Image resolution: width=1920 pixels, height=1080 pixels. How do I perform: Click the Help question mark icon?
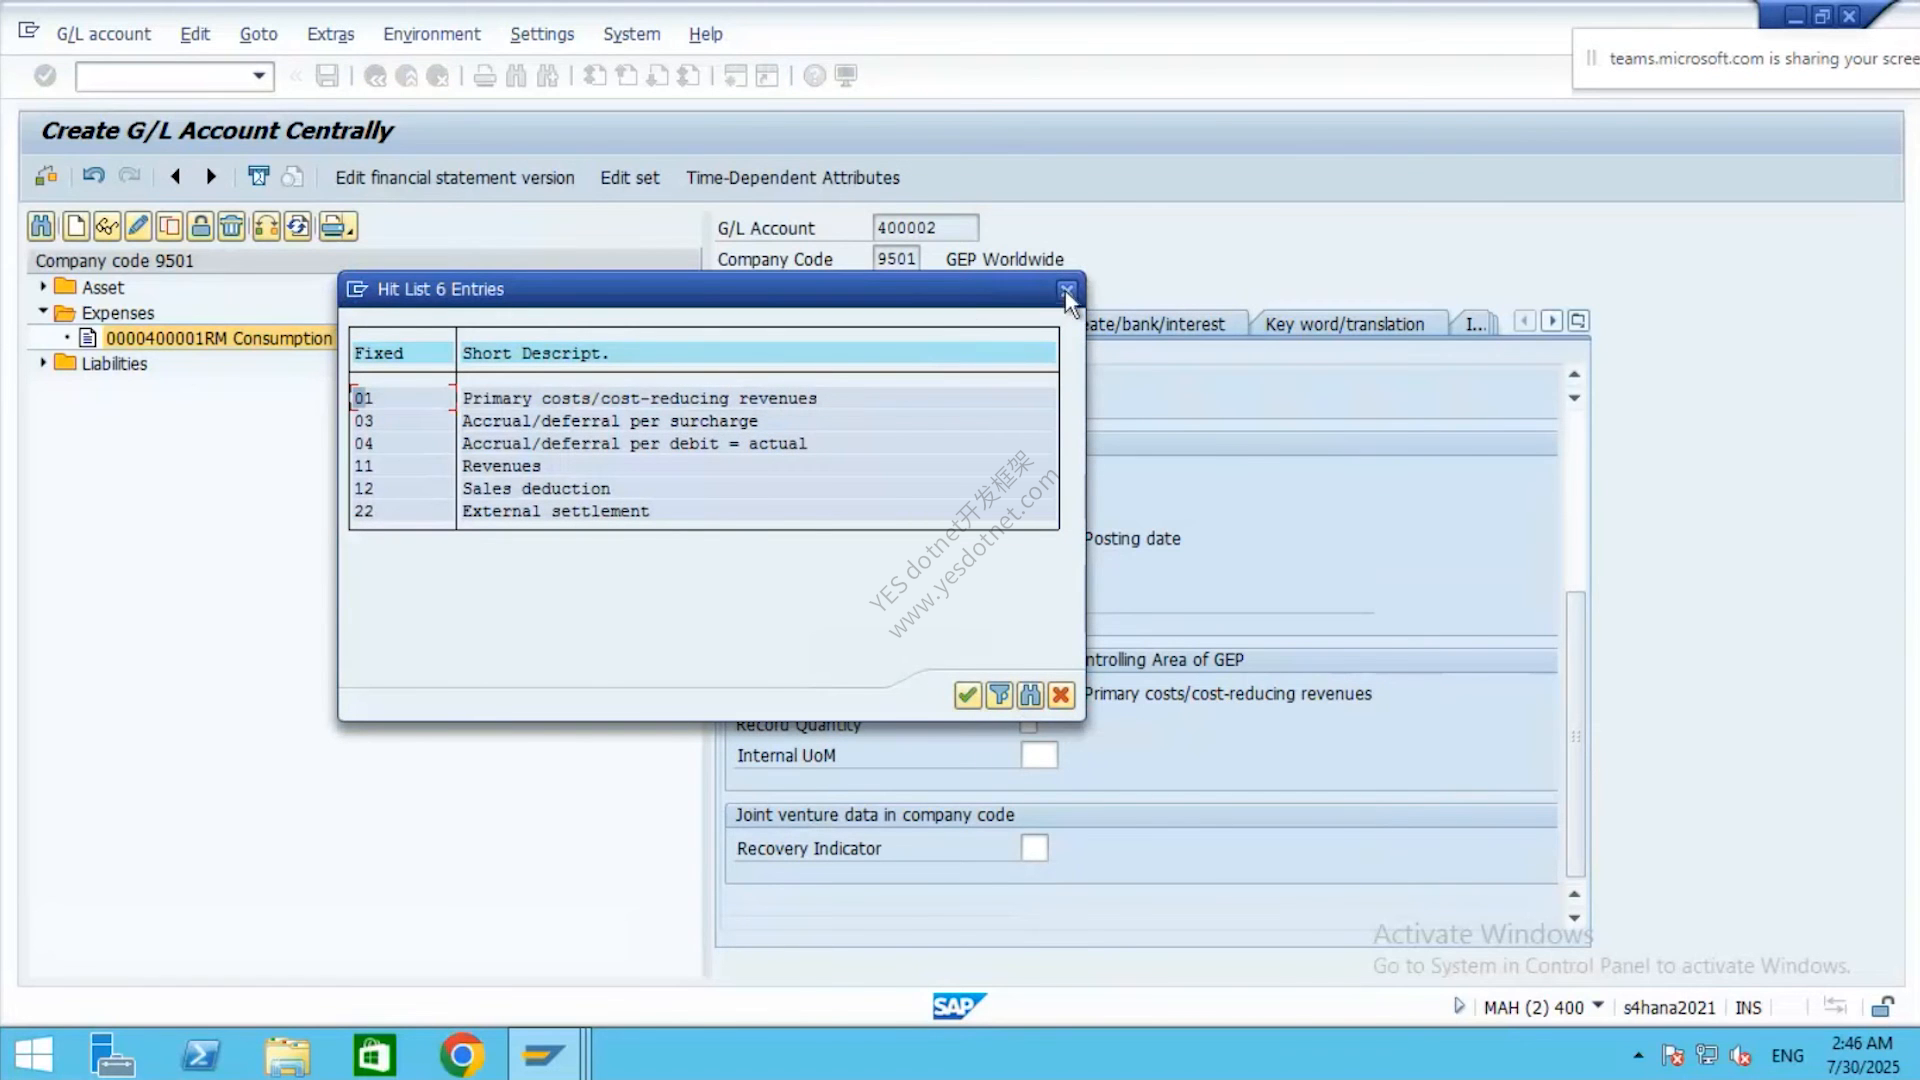coord(815,76)
